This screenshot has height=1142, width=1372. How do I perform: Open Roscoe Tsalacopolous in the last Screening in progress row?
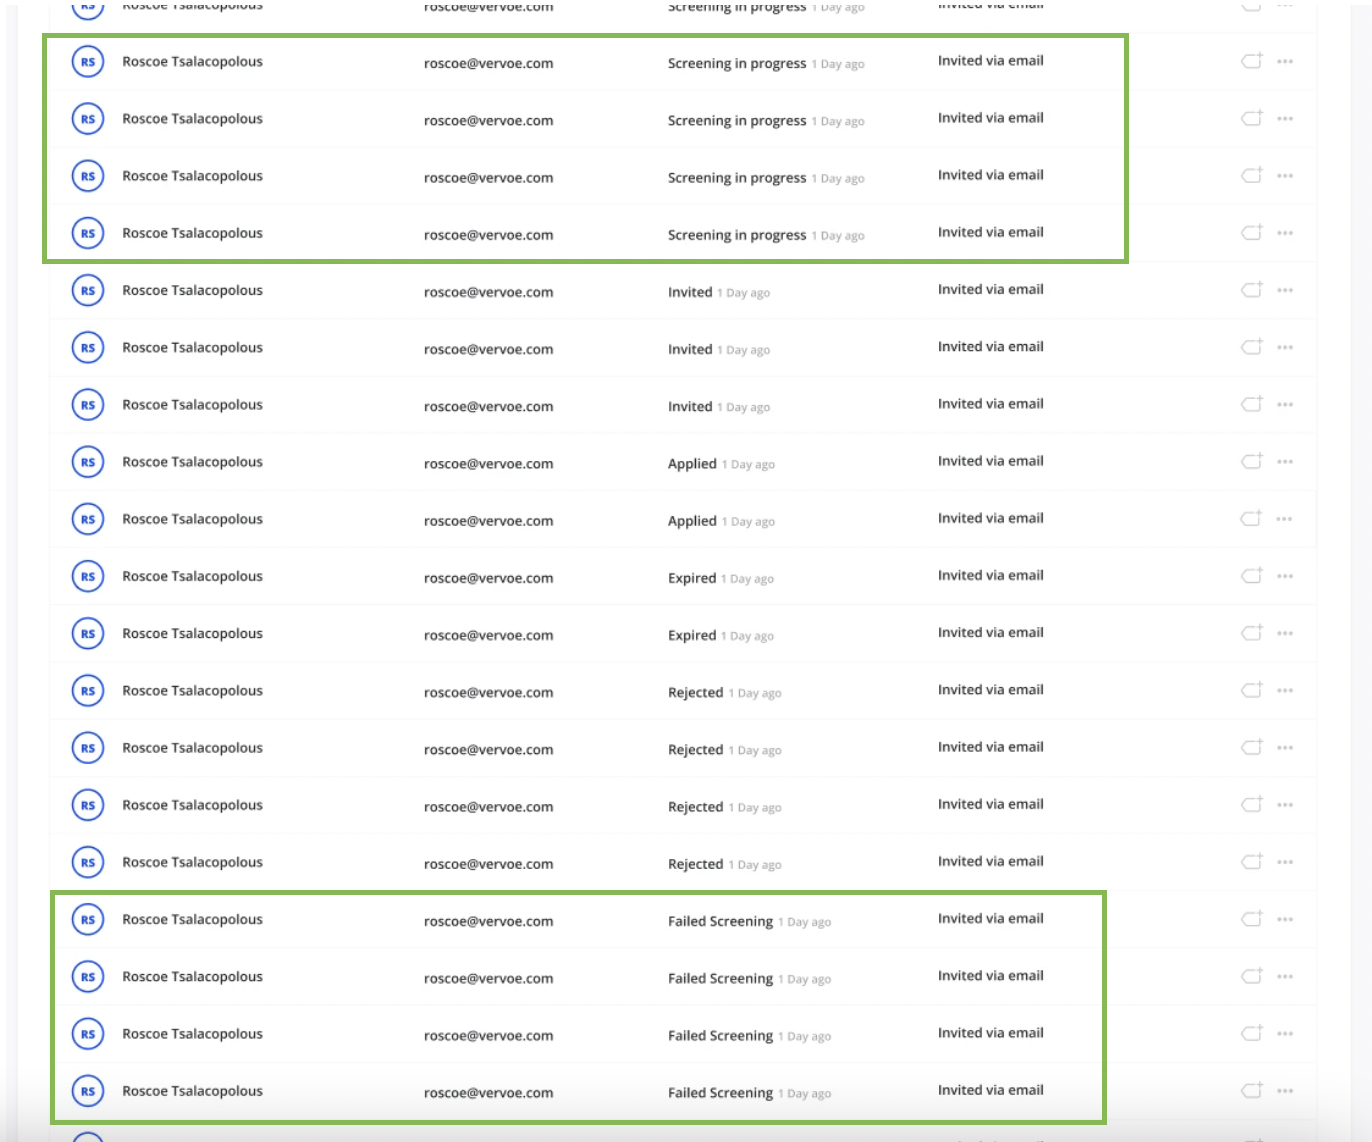coord(192,233)
